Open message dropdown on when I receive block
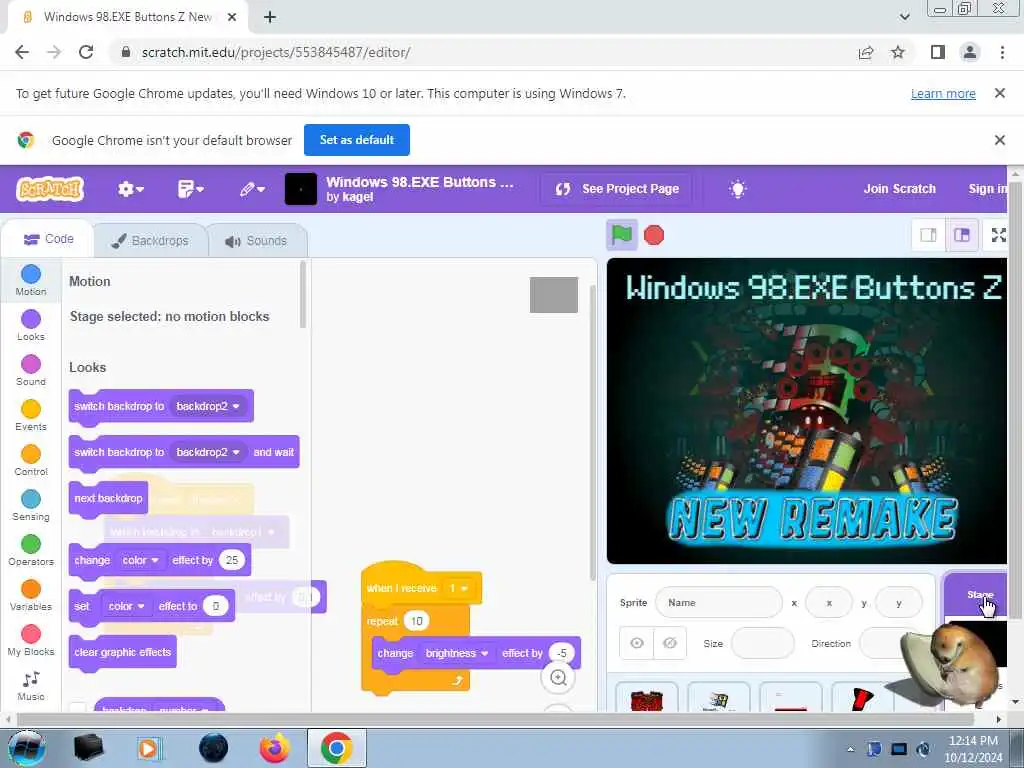The height and width of the screenshot is (768, 1024). click(x=458, y=588)
